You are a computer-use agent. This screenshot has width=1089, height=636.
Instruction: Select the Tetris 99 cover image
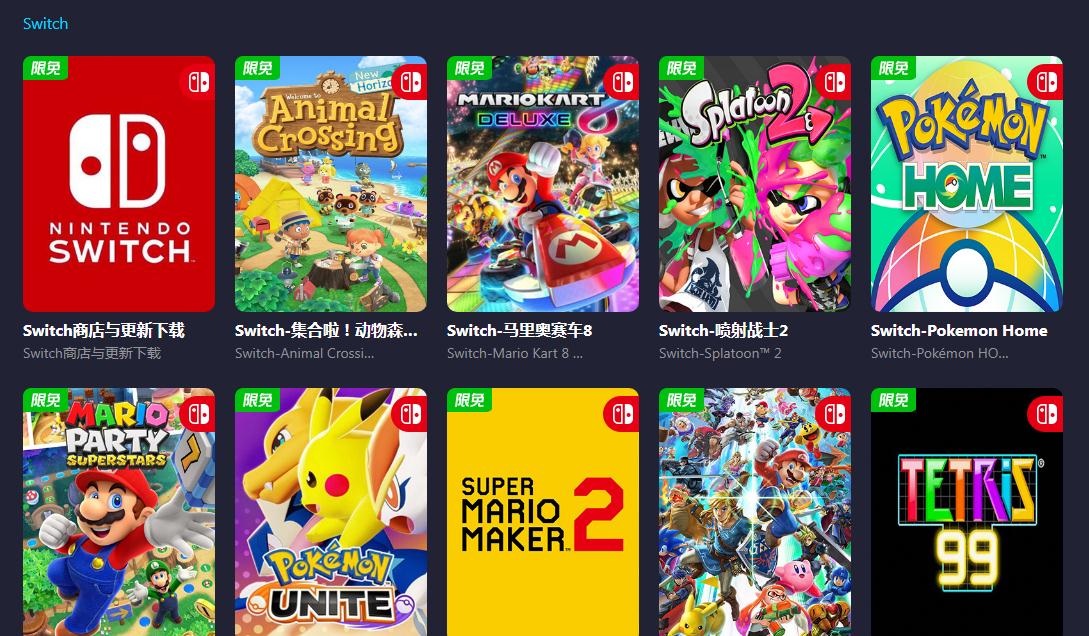coord(966,512)
